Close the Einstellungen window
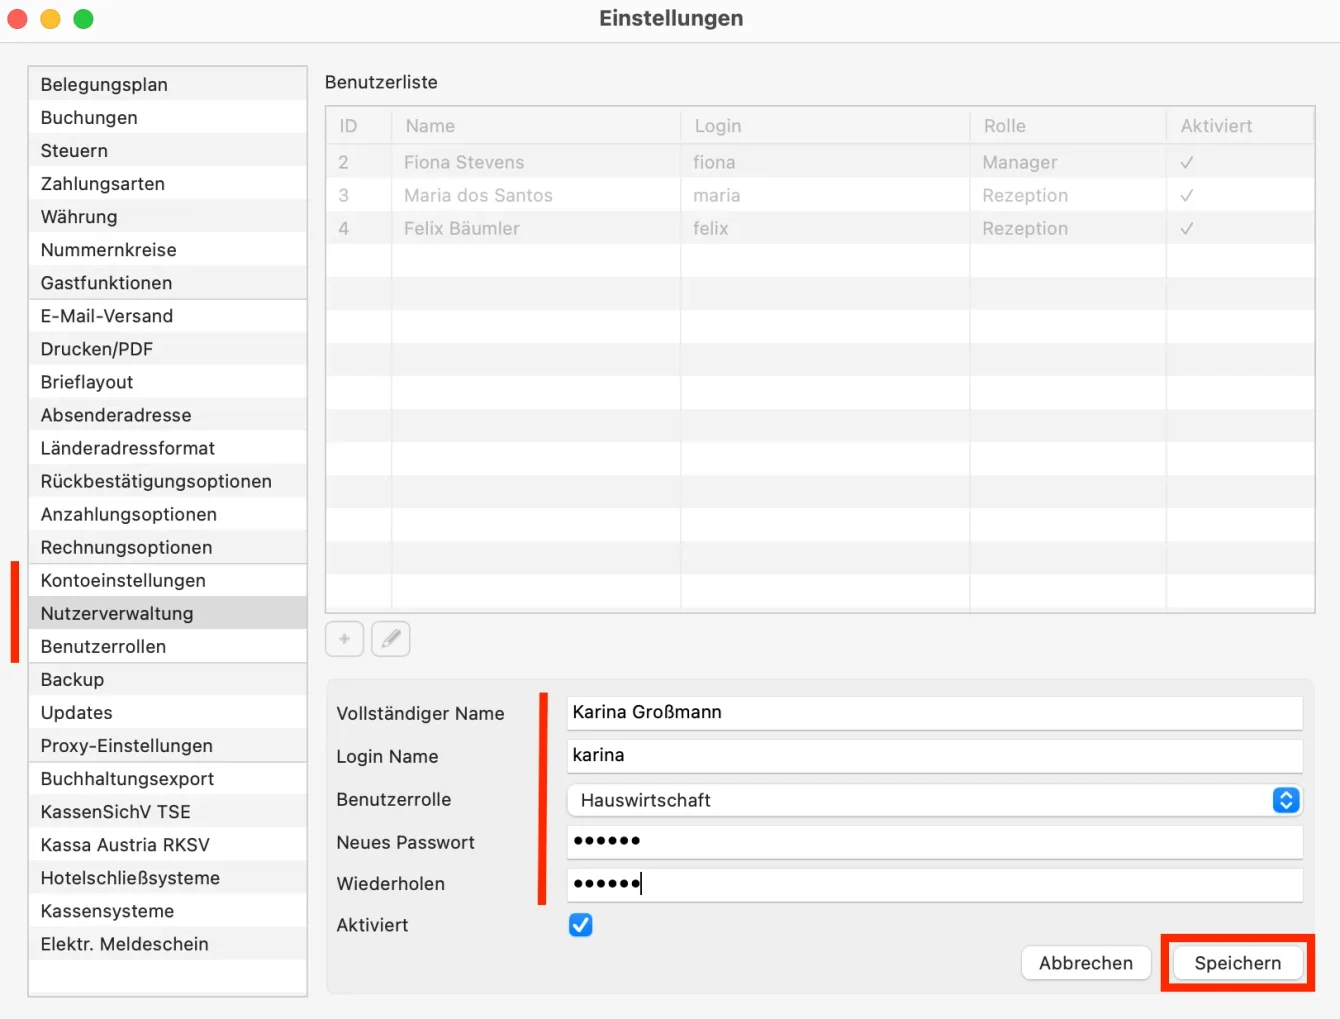 click(x=17, y=19)
